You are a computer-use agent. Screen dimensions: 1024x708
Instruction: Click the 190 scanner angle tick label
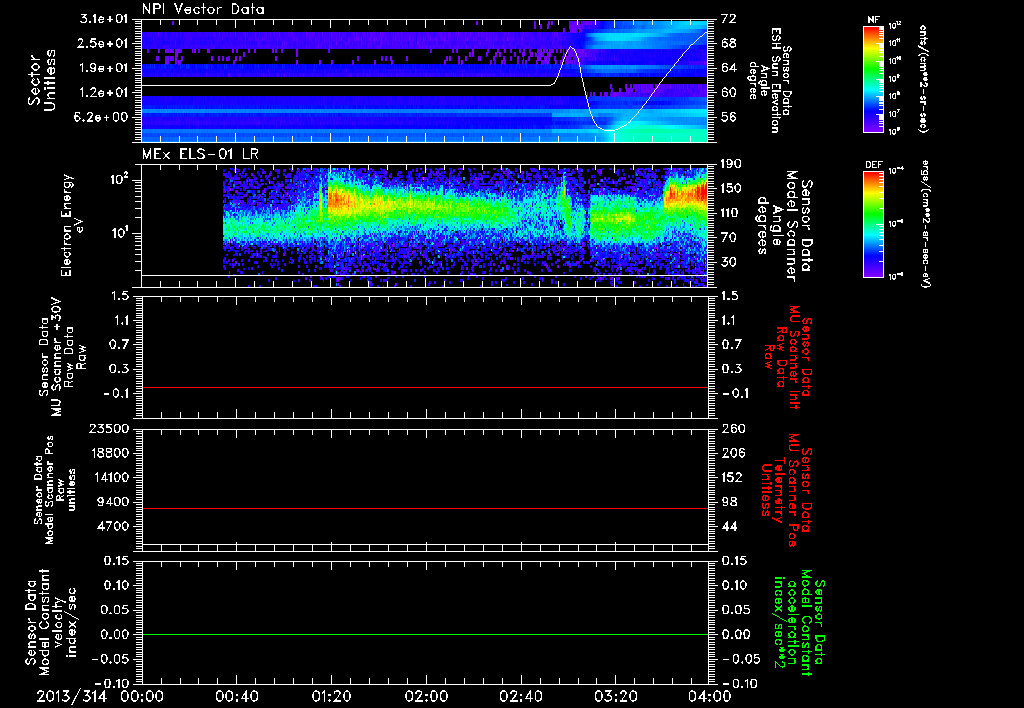point(731,164)
